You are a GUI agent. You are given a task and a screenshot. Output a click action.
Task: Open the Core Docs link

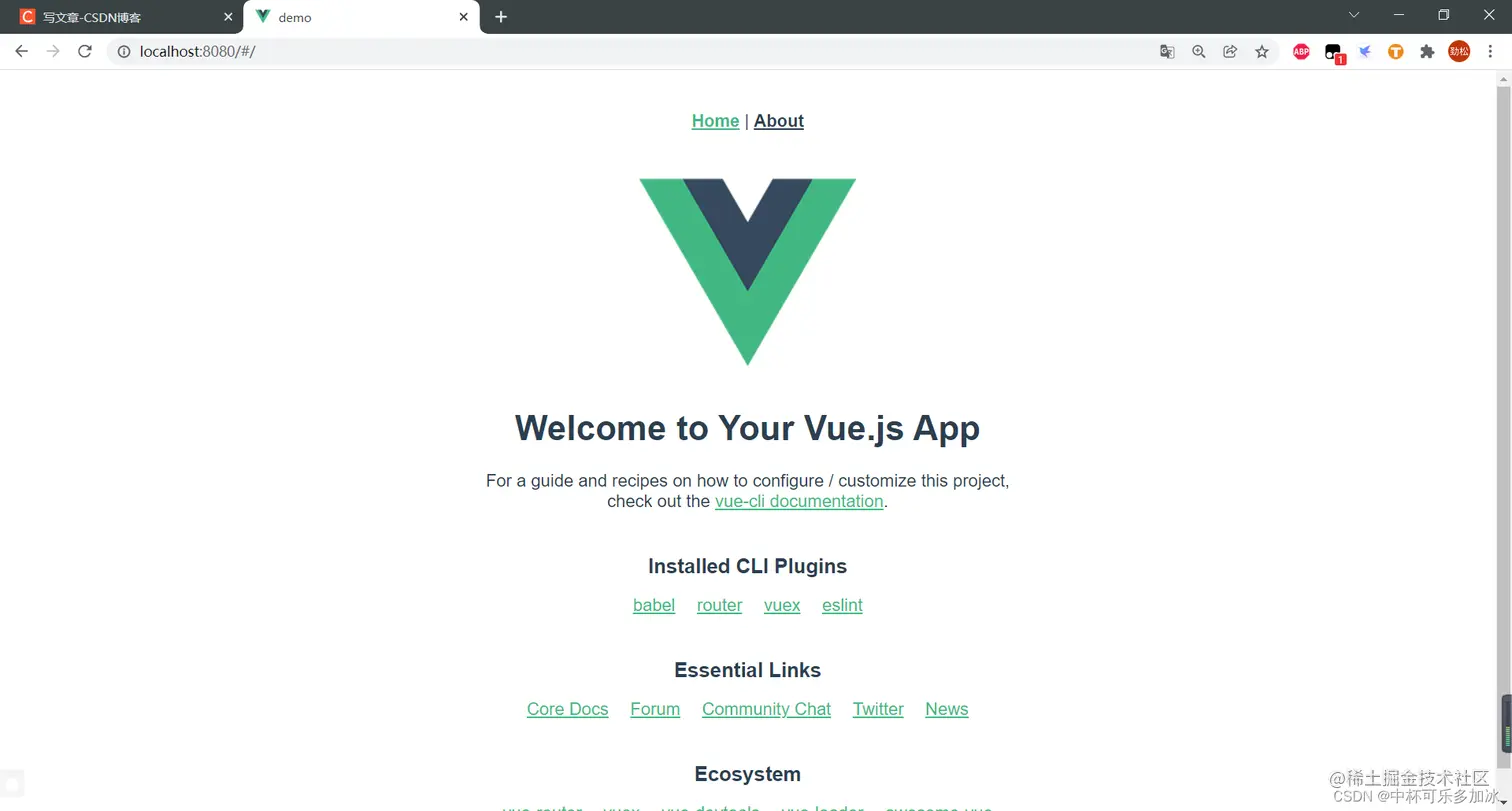coord(567,709)
